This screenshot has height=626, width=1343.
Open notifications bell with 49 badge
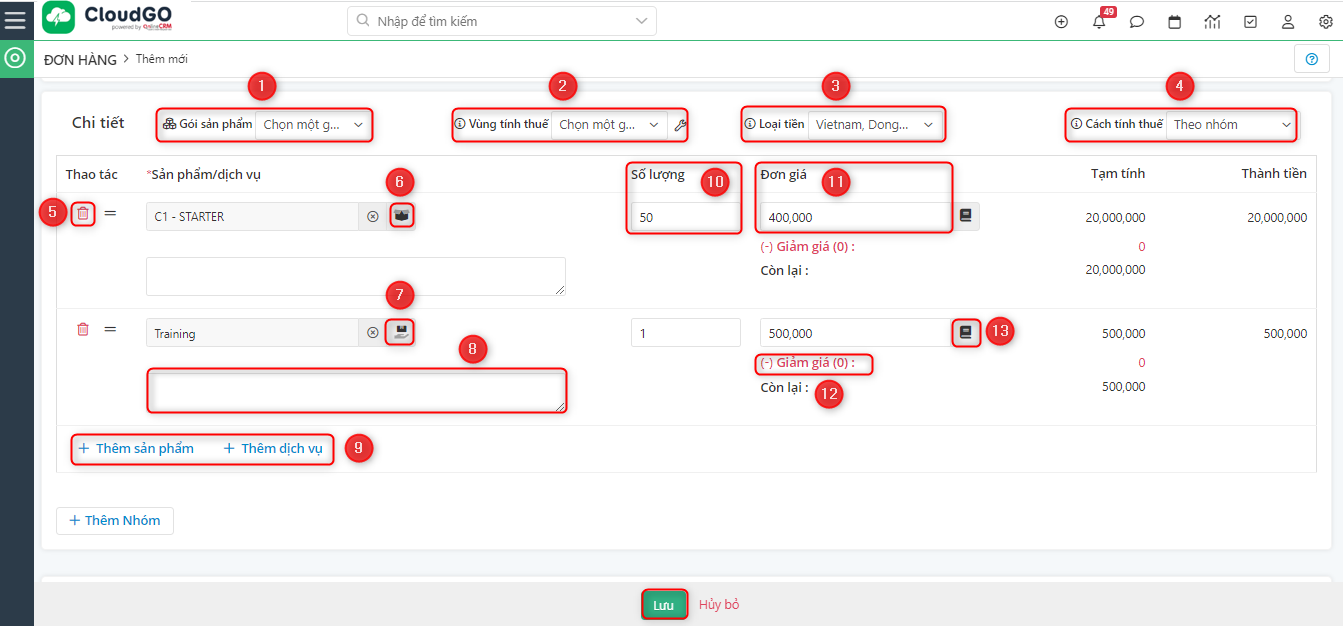[x=1099, y=21]
